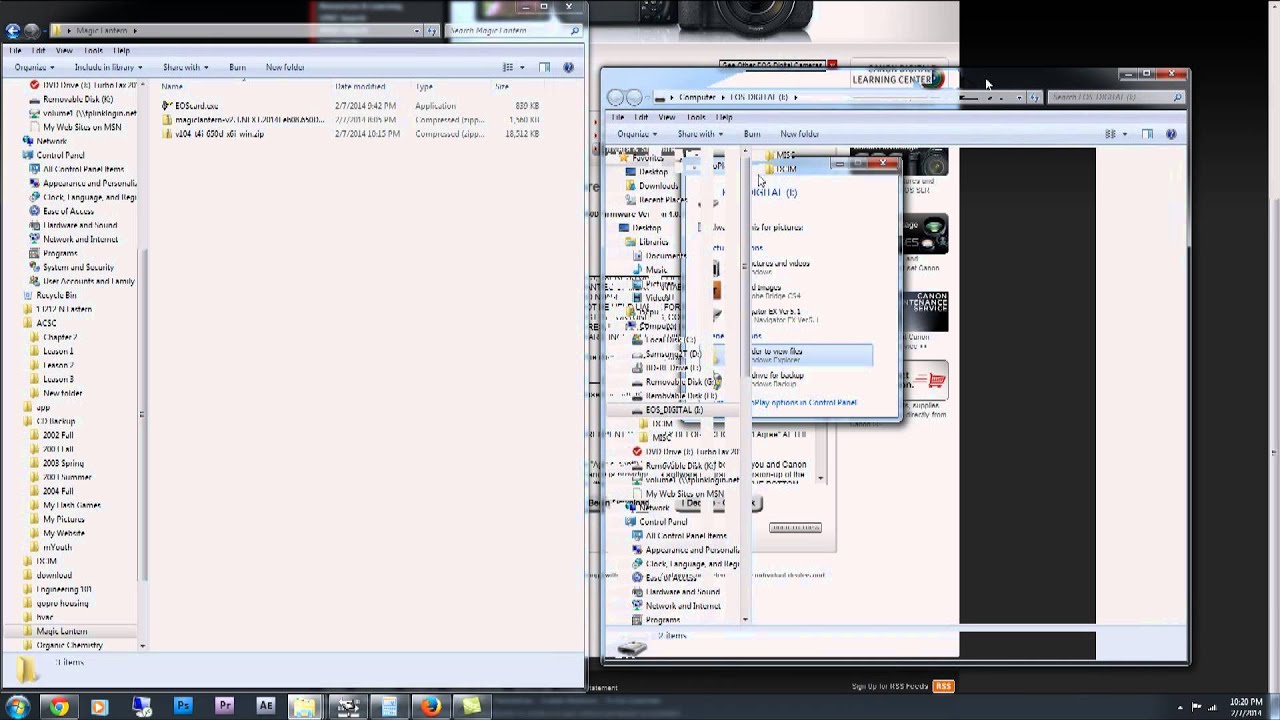Open Premiere Pro from the taskbar

tap(224, 706)
